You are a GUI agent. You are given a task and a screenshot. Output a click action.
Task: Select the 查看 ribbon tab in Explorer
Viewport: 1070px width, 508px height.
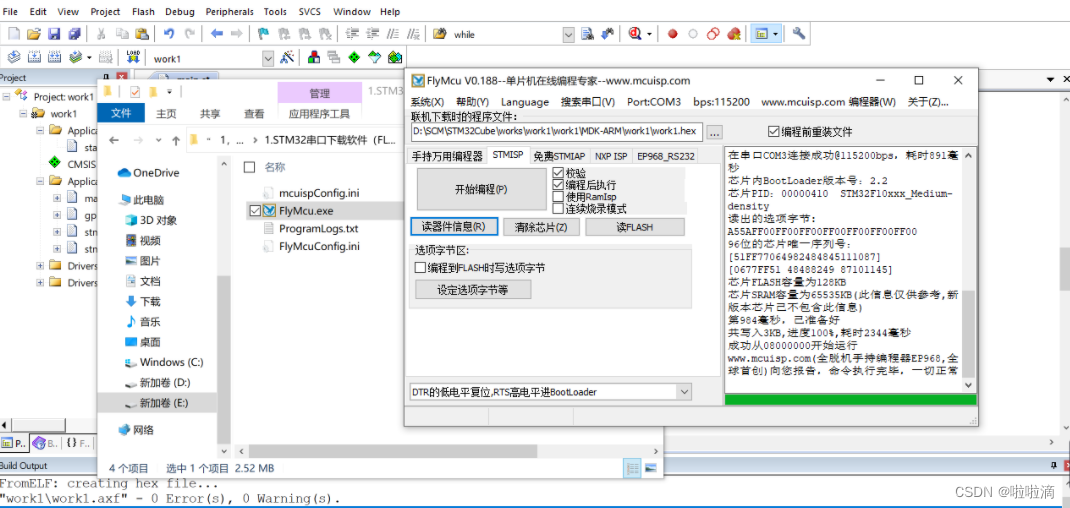pyautogui.click(x=255, y=114)
